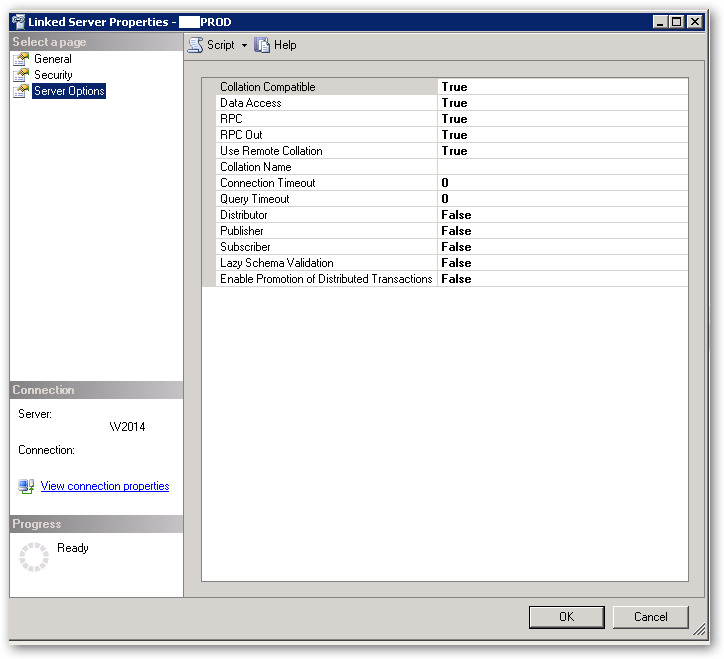Viewport: 724px width, 659px height.
Task: Click the Query Timeout value field
Action: [562, 199]
